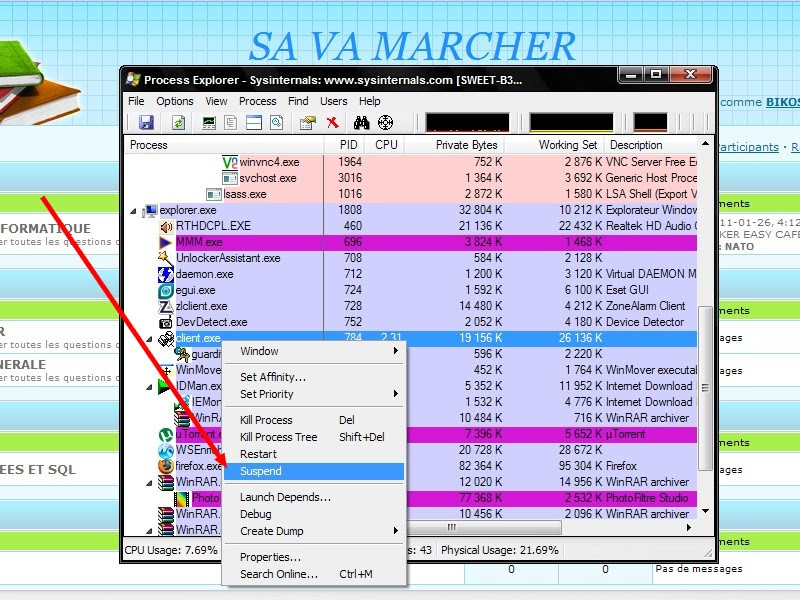Click the MMM.exe icon
Viewport: 800px width, 600px height.
(166, 242)
